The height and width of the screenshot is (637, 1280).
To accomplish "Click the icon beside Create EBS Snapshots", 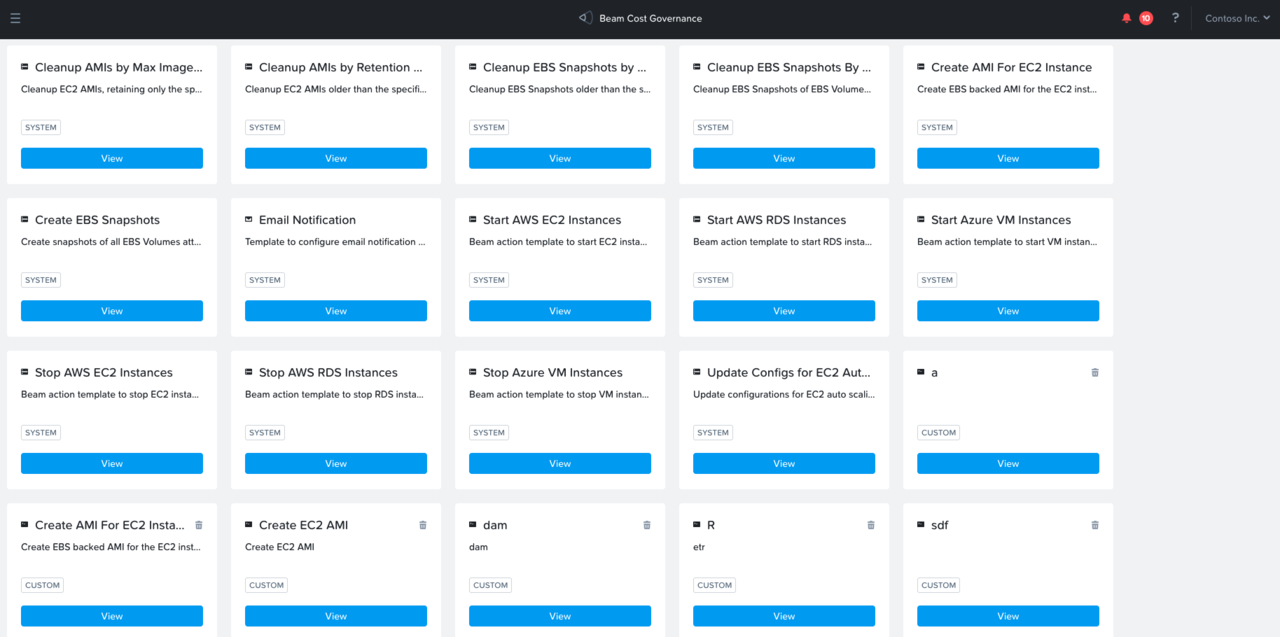I will (x=25, y=219).
